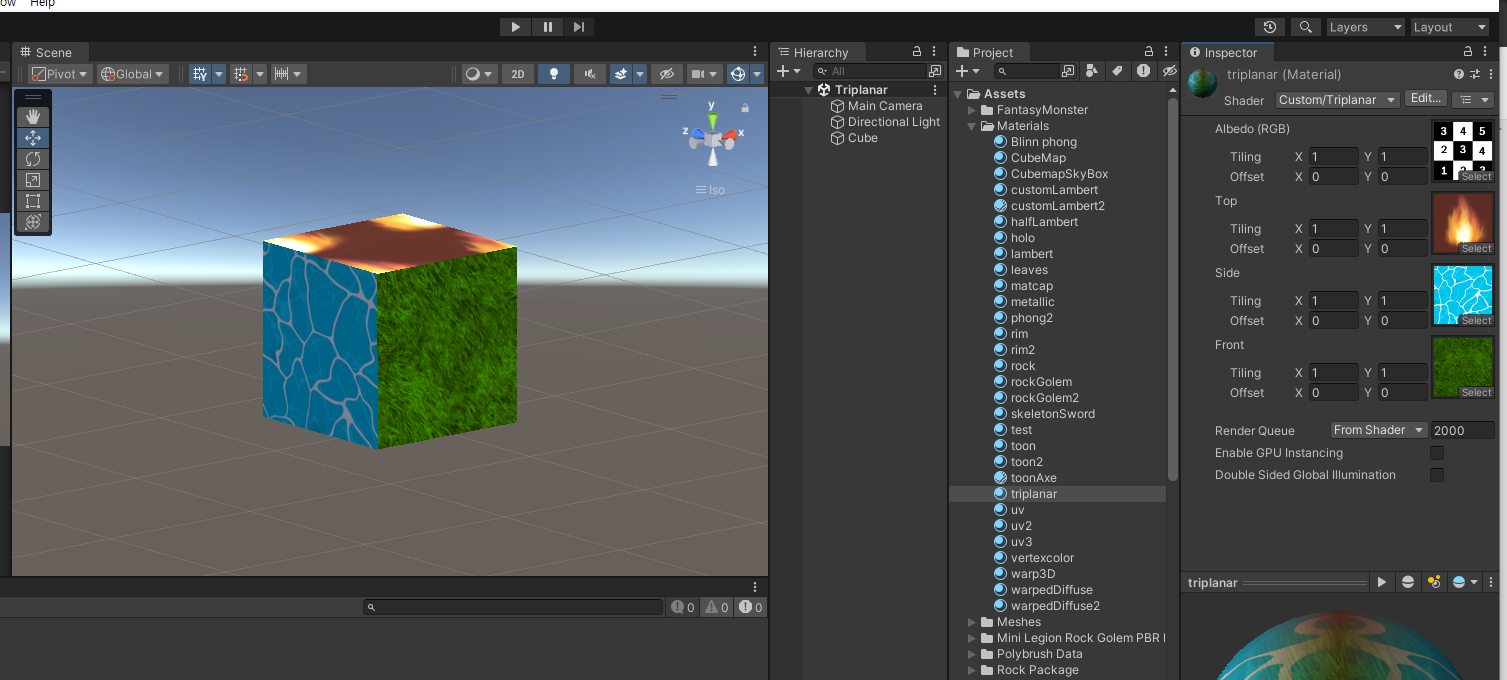Image resolution: width=1507 pixels, height=680 pixels.
Task: Select the Rect tool in scene tools
Action: click(x=32, y=201)
